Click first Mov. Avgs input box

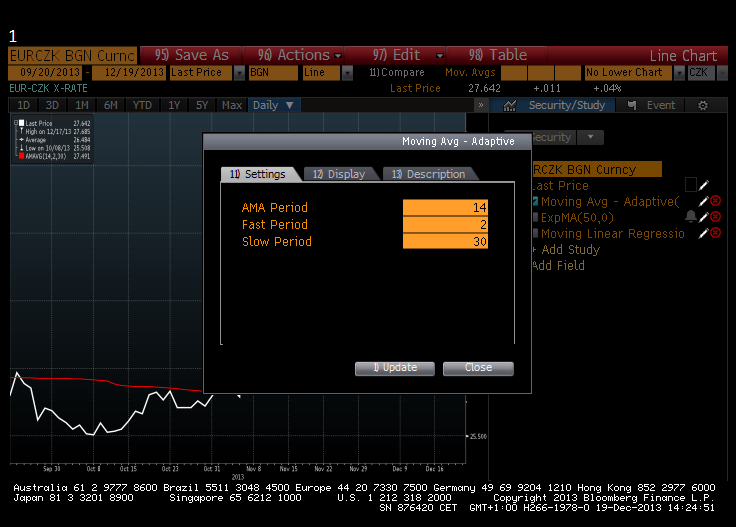tap(514, 73)
